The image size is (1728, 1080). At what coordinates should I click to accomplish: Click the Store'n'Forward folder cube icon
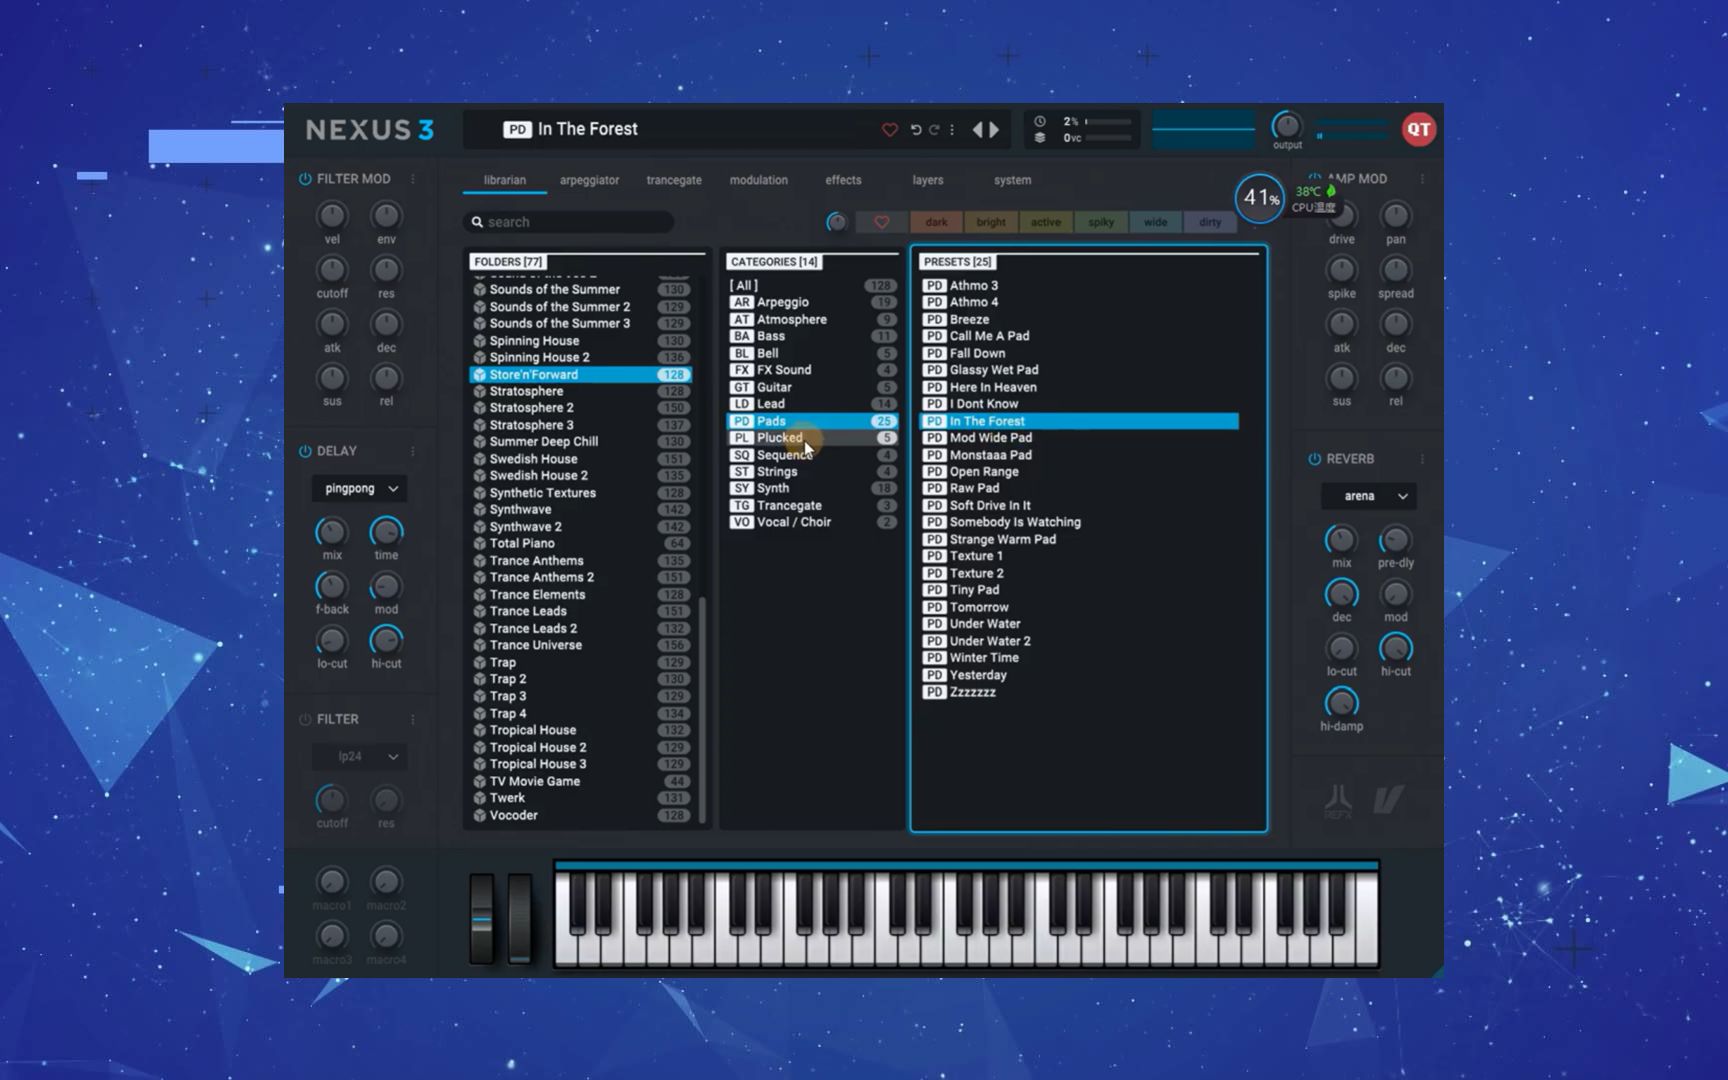tap(479, 375)
